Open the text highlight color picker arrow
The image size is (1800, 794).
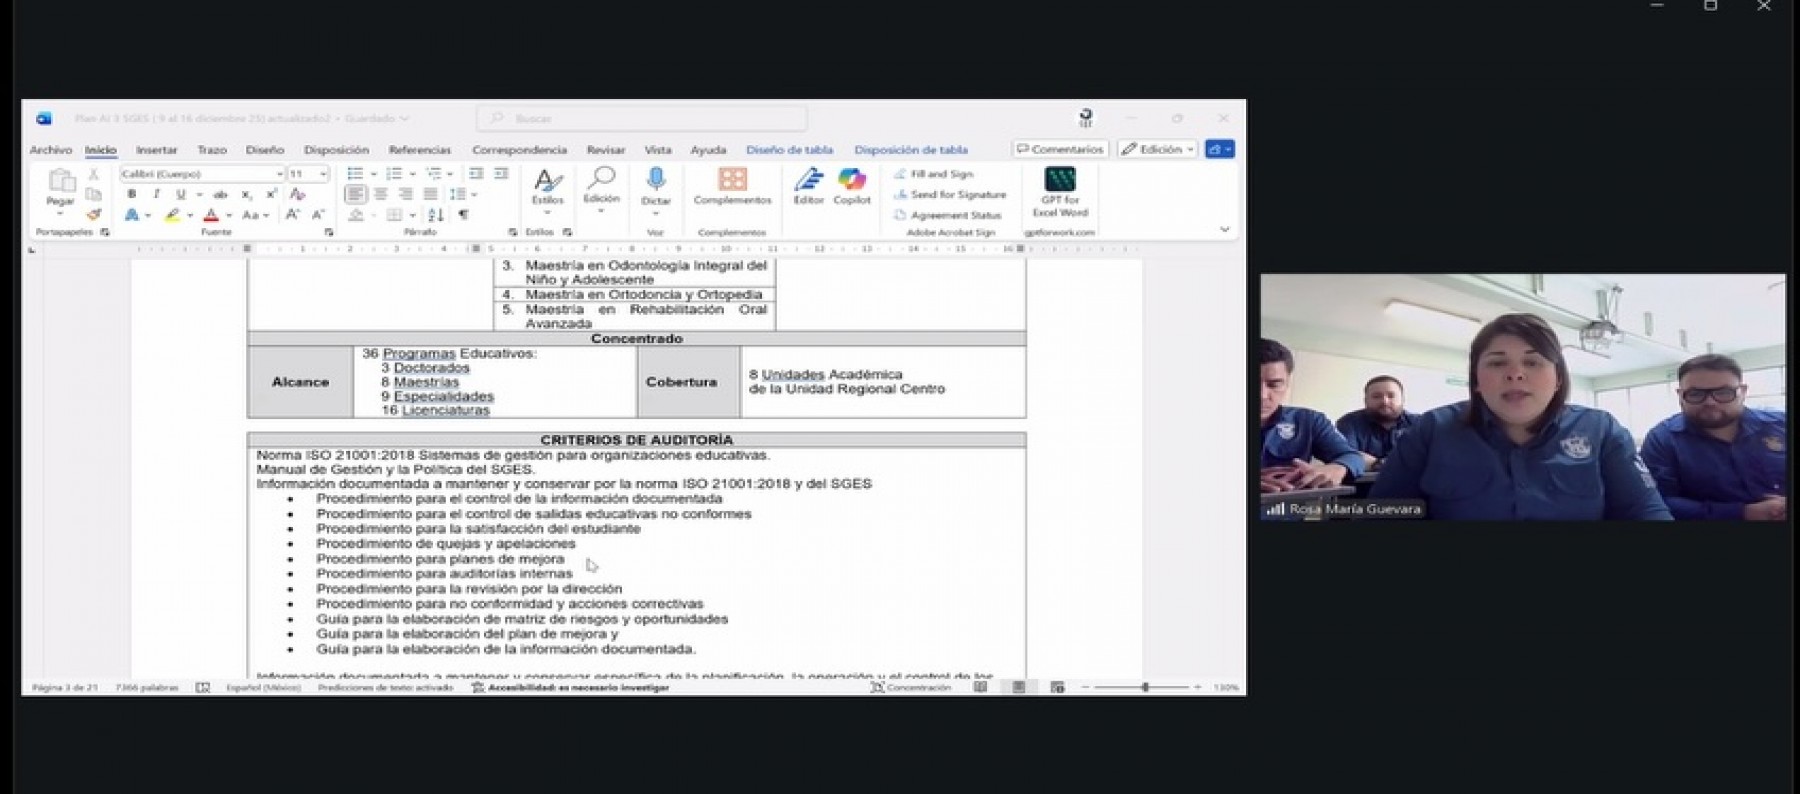[190, 215]
